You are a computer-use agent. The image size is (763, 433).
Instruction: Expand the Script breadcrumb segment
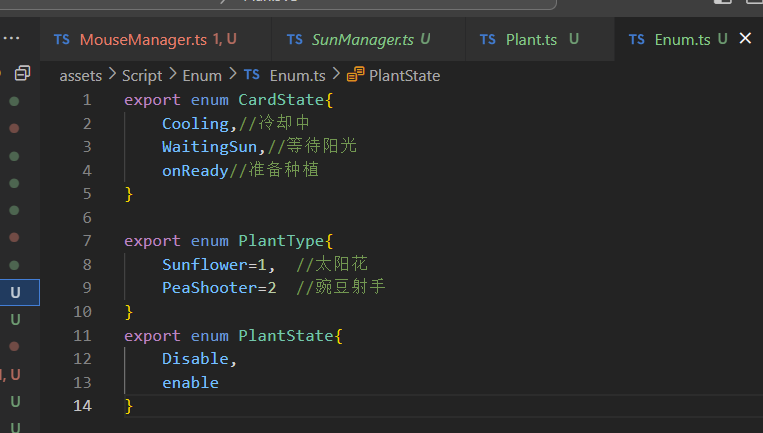[x=142, y=75]
